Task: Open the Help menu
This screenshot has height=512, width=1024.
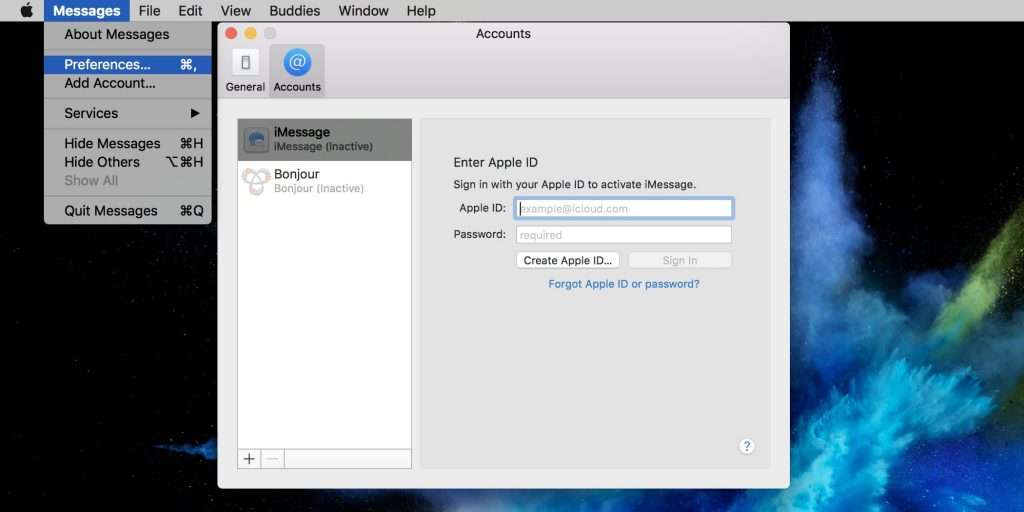Action: (x=421, y=10)
